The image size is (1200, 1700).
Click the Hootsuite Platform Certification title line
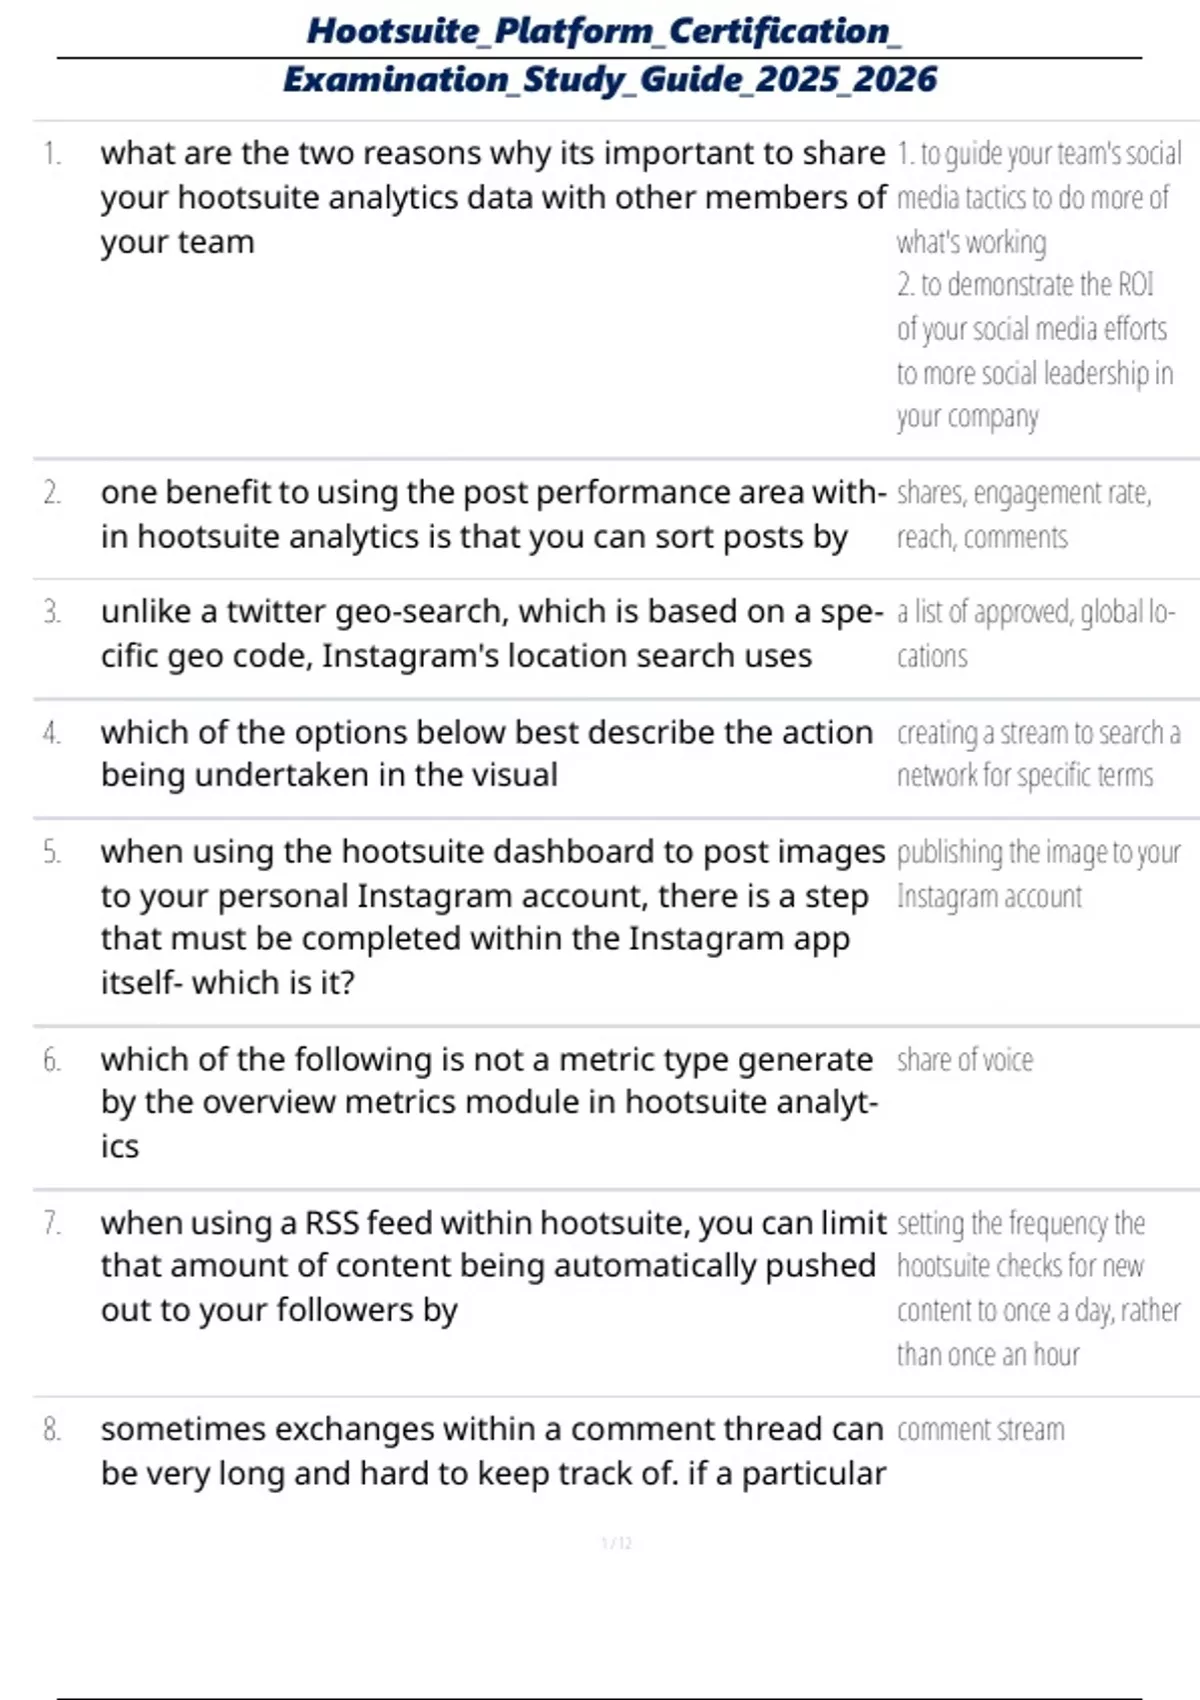603,31
